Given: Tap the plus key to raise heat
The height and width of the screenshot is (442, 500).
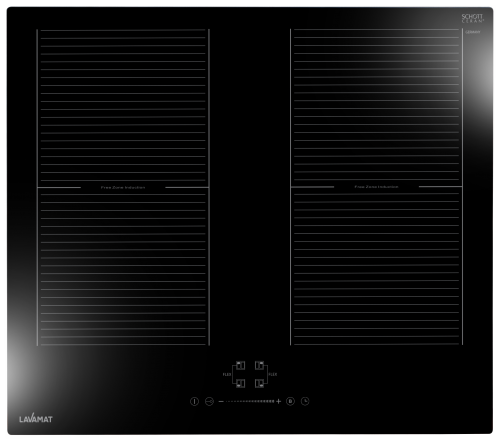Looking at the screenshot, I should point(279,401).
